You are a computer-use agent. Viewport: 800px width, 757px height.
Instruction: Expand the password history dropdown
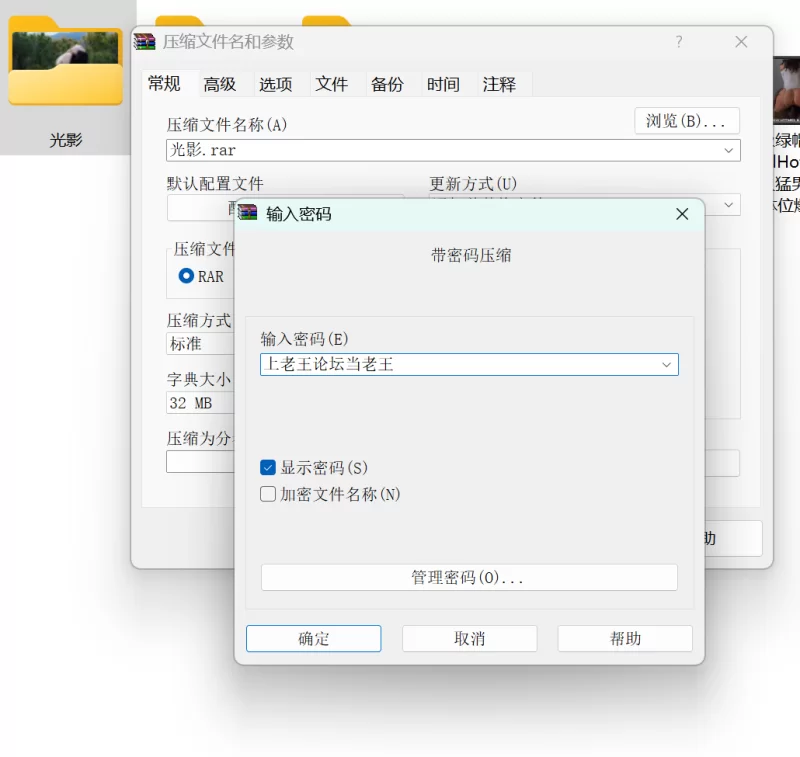(x=666, y=365)
